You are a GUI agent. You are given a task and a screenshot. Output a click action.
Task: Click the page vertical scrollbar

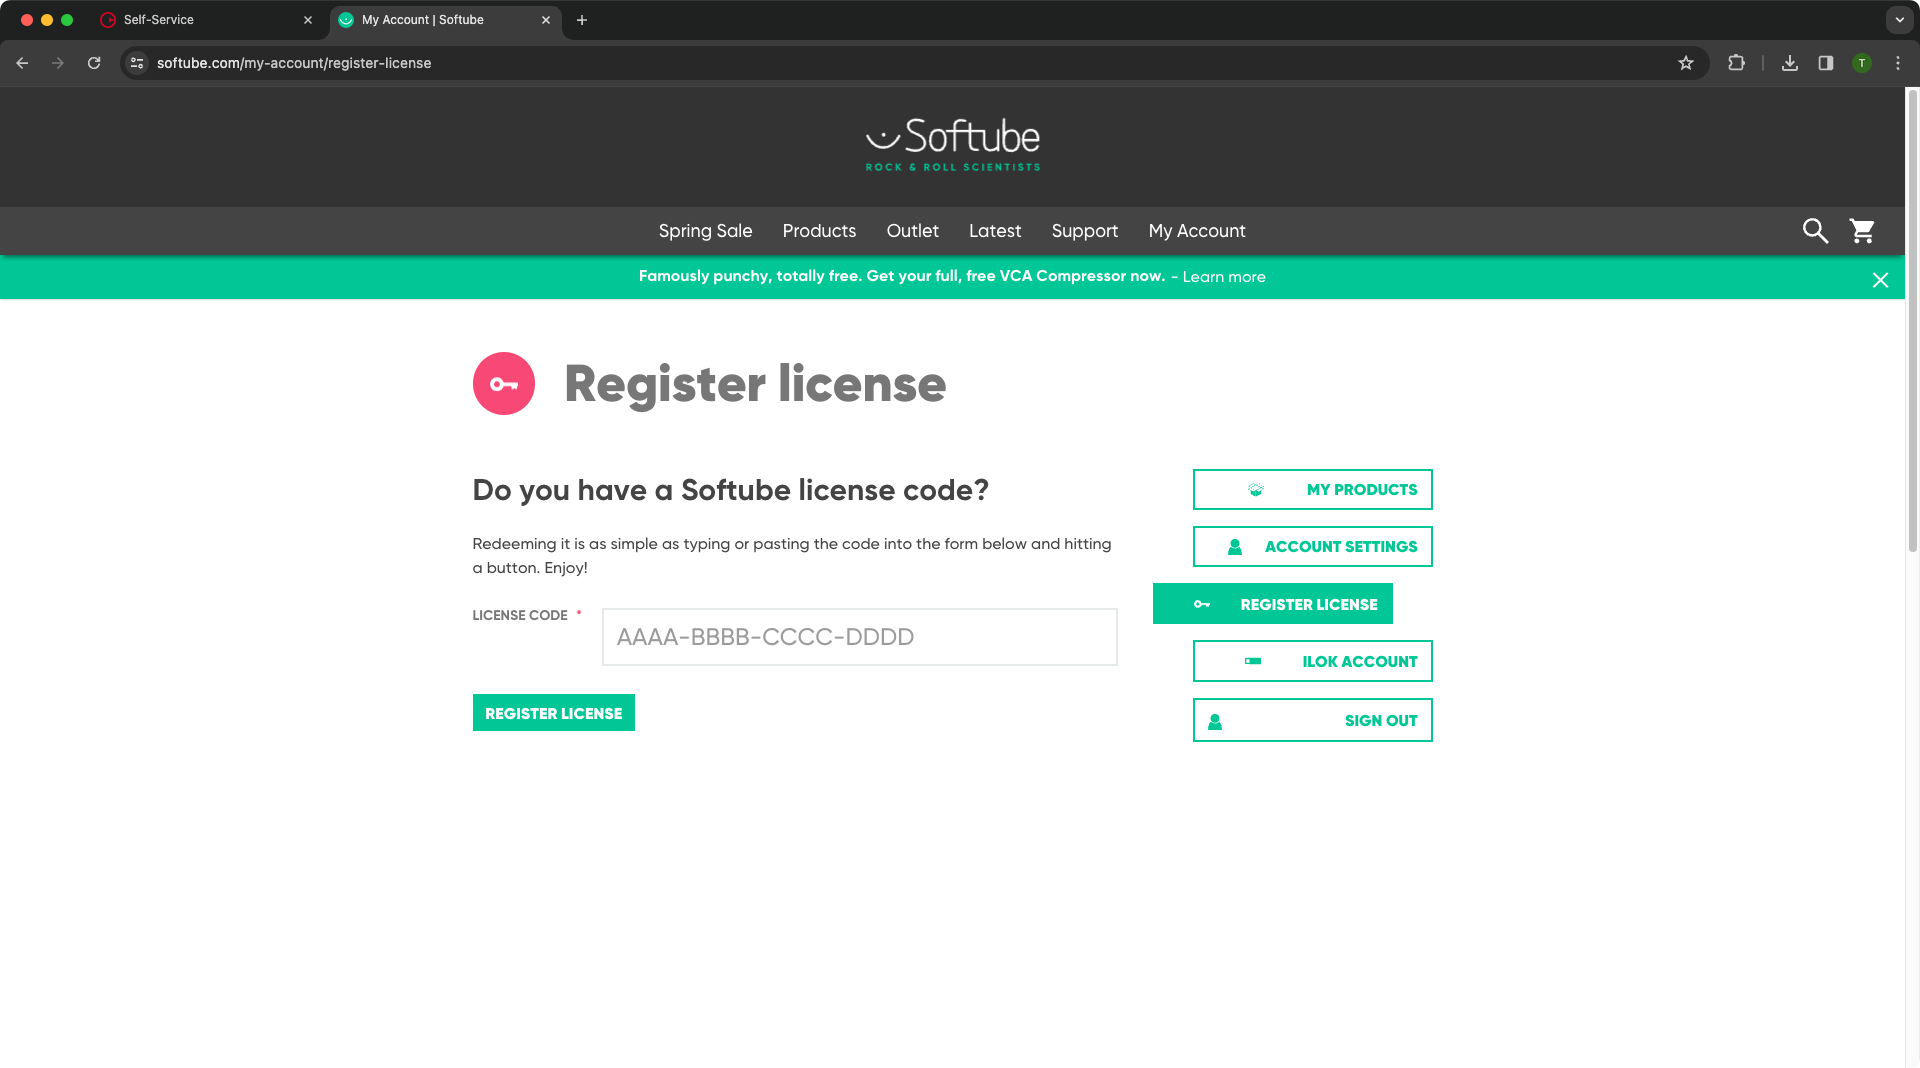[x=1912, y=320]
